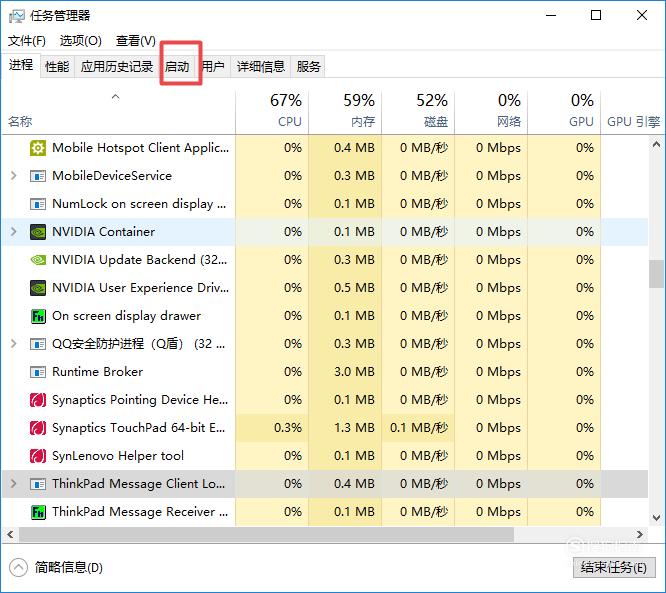Image resolution: width=666 pixels, height=593 pixels.
Task: Sort by the GPU column header
Action: pos(564,113)
